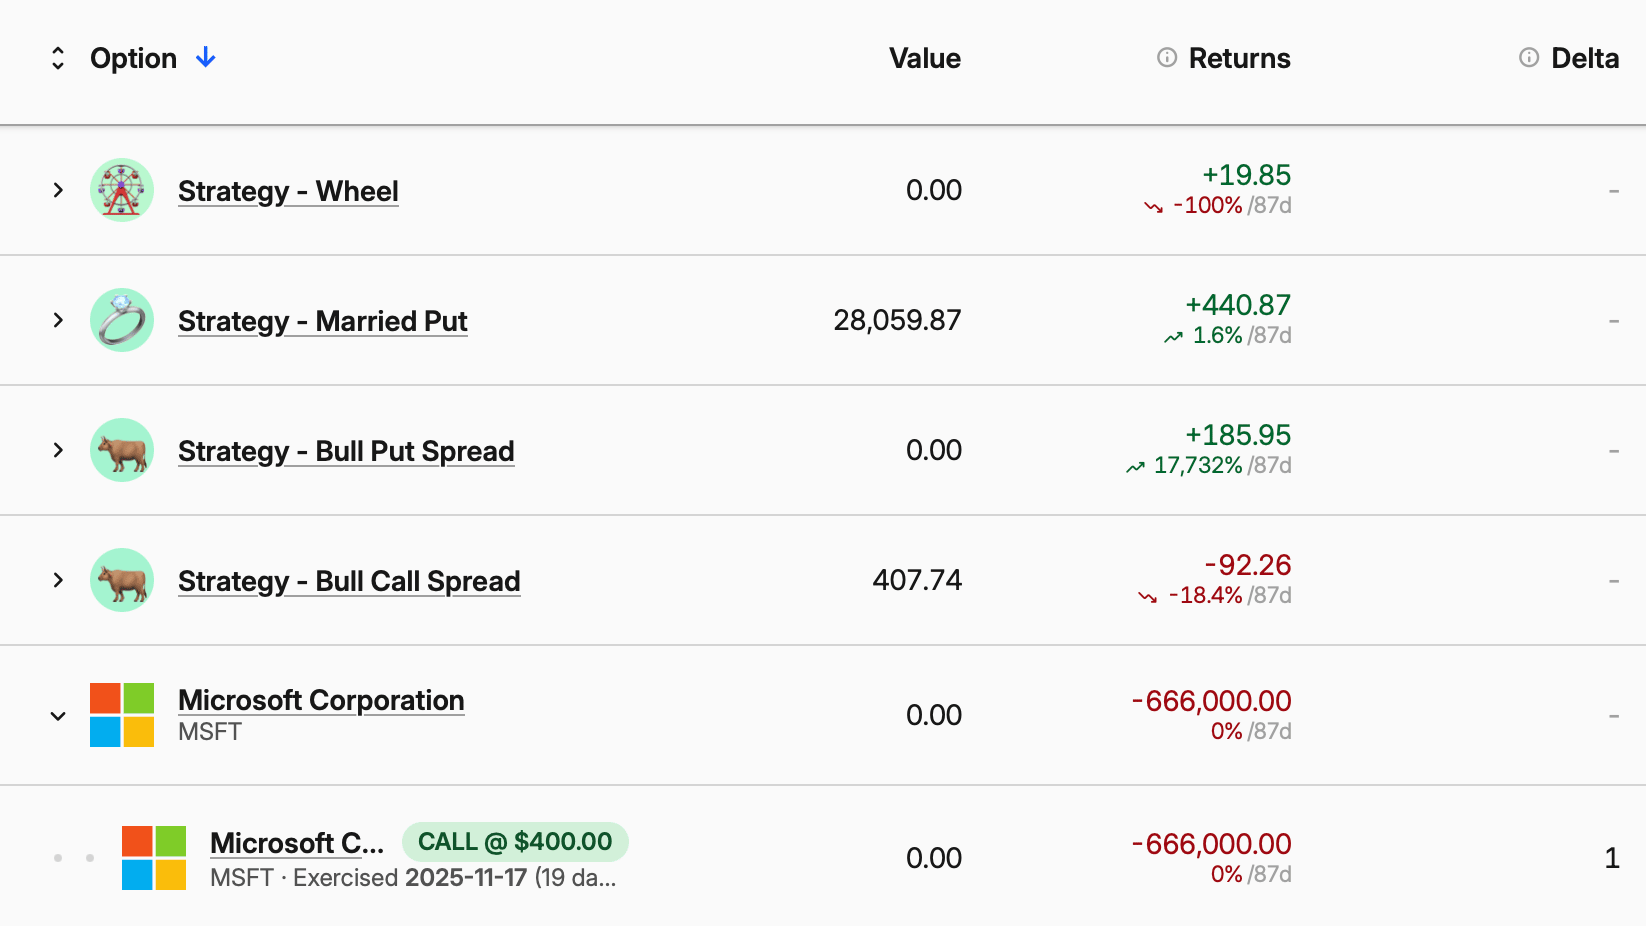Click the diamond ring icon for Married Put
Screen dimensions: 1646x926
[121, 320]
